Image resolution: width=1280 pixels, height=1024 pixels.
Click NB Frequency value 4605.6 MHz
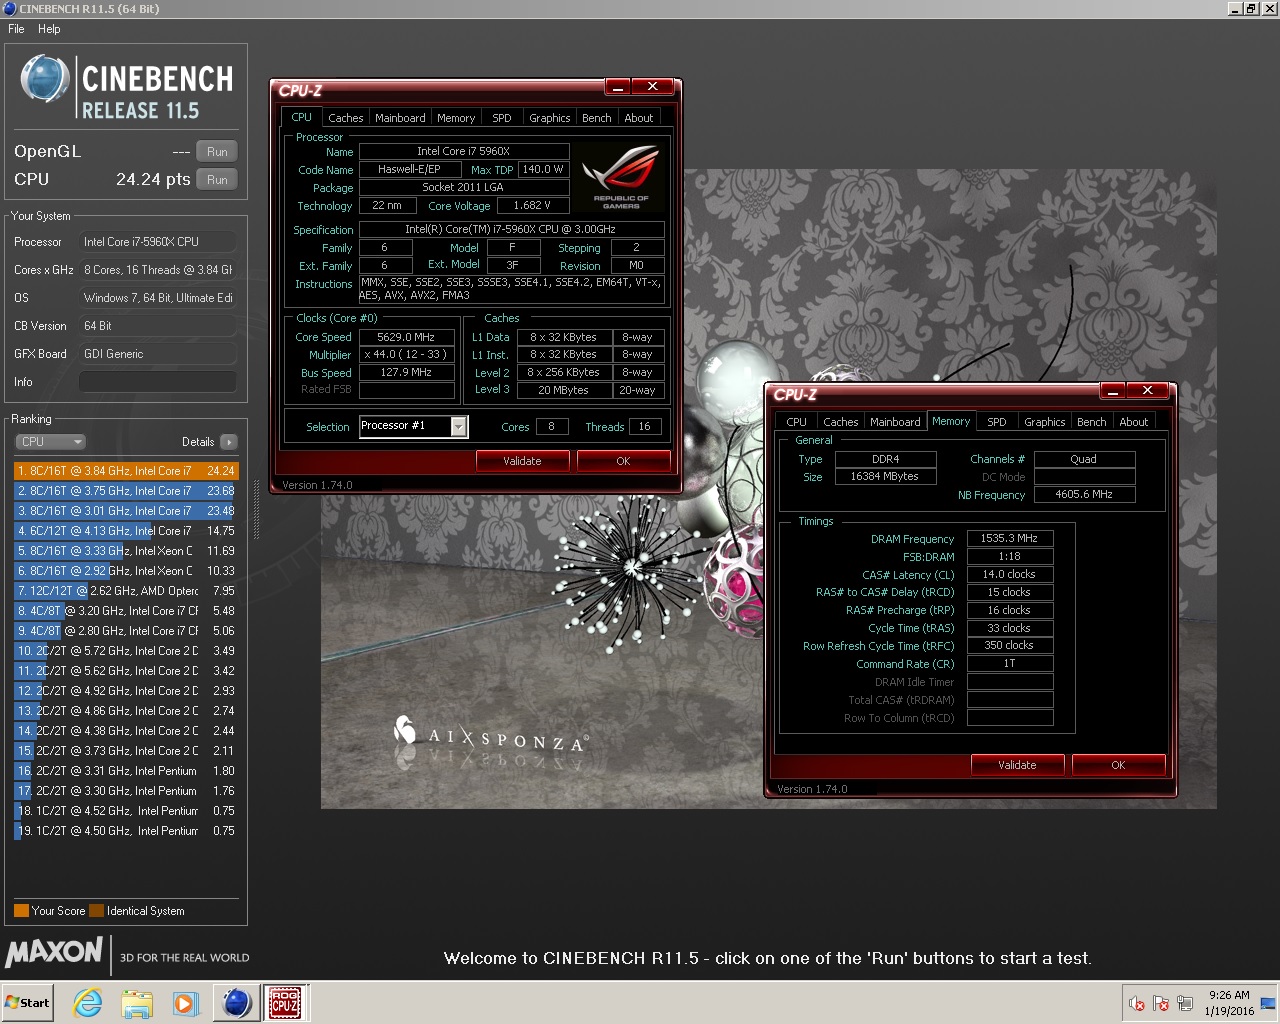coord(1084,494)
